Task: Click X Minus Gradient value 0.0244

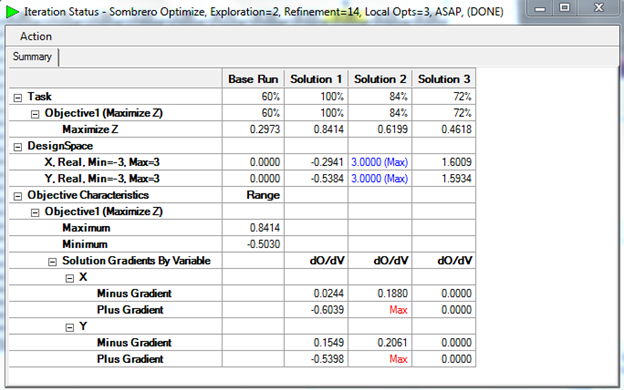Action: point(328,293)
